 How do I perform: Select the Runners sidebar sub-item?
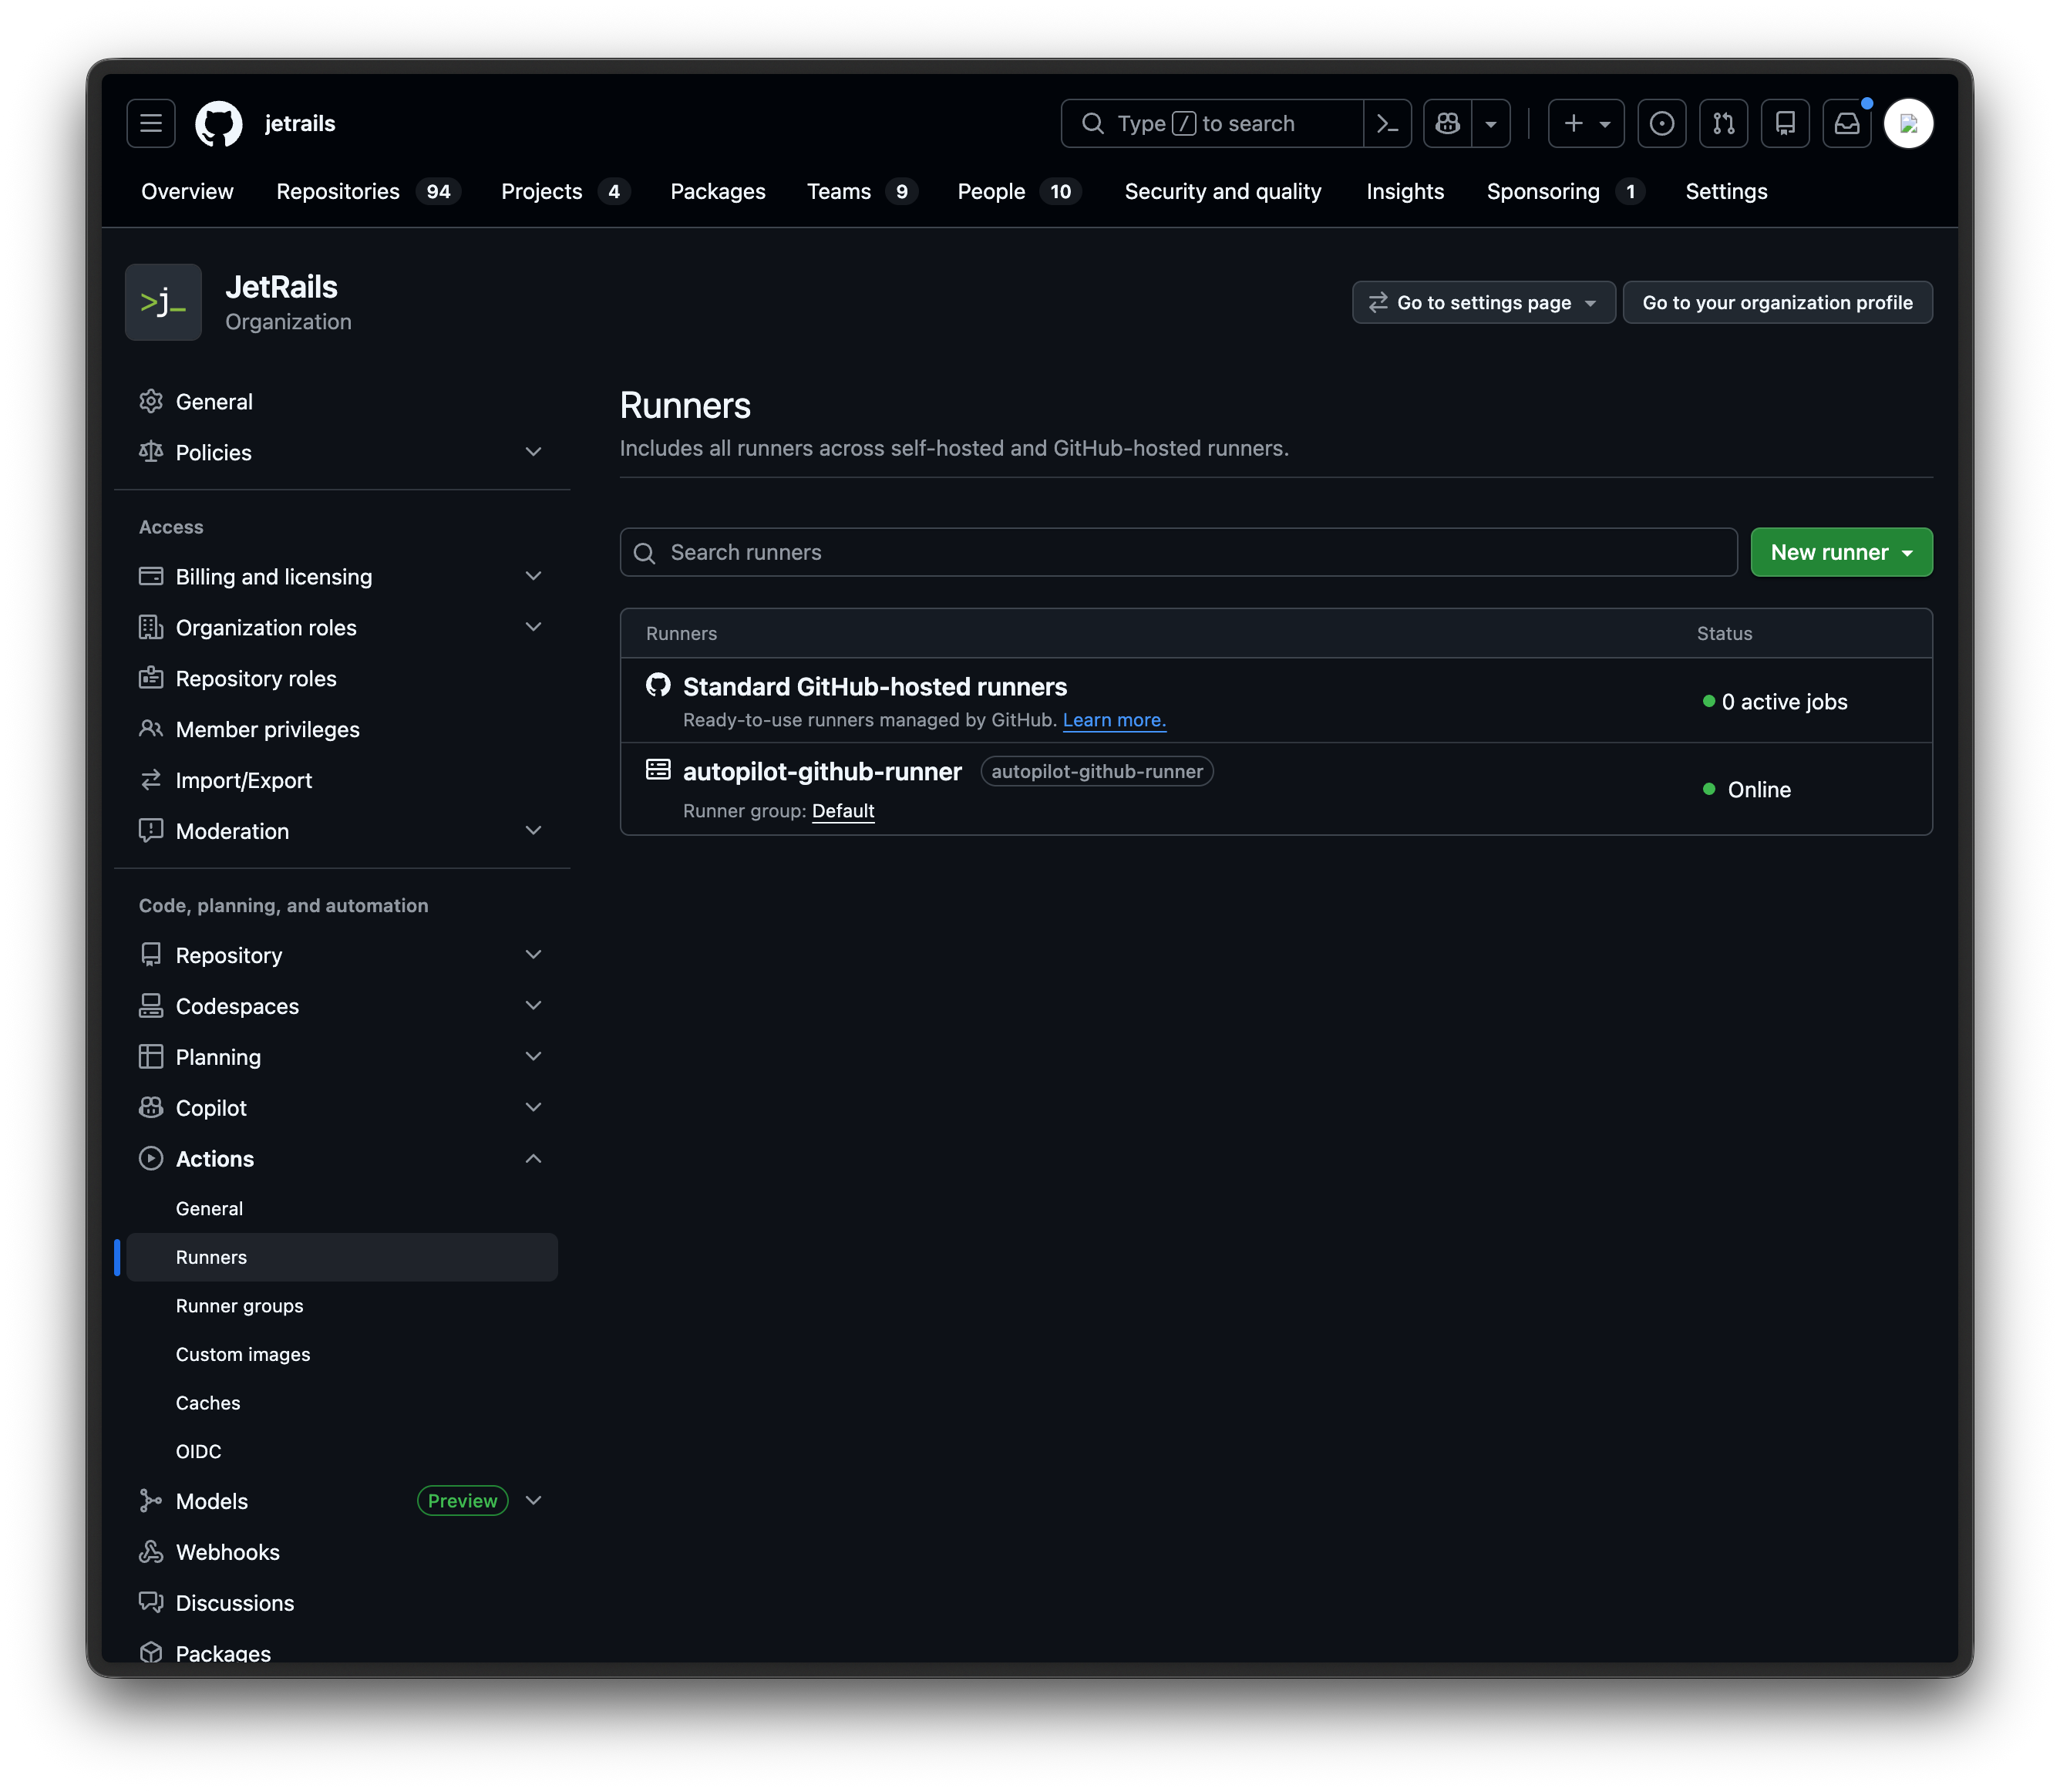(342, 1257)
